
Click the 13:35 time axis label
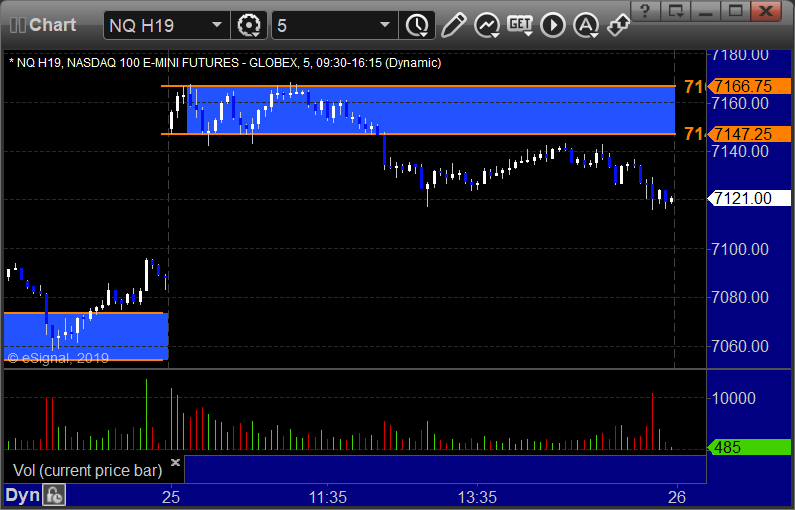pyautogui.click(x=478, y=497)
